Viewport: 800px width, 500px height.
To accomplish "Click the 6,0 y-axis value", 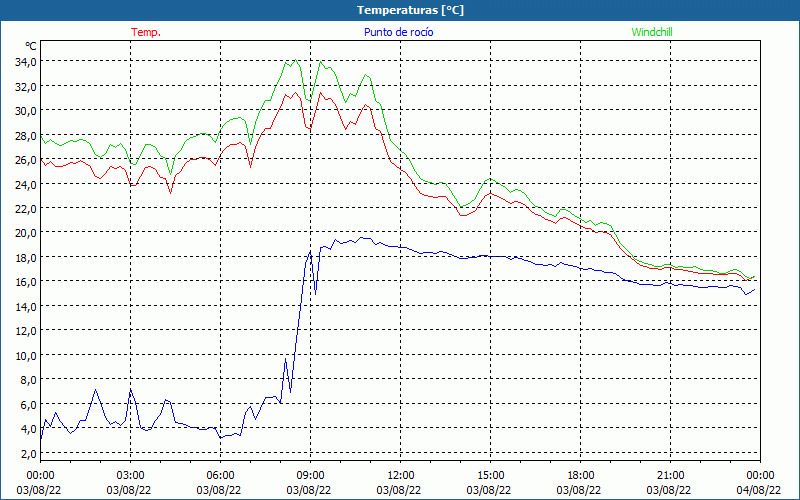I will pos(29,405).
